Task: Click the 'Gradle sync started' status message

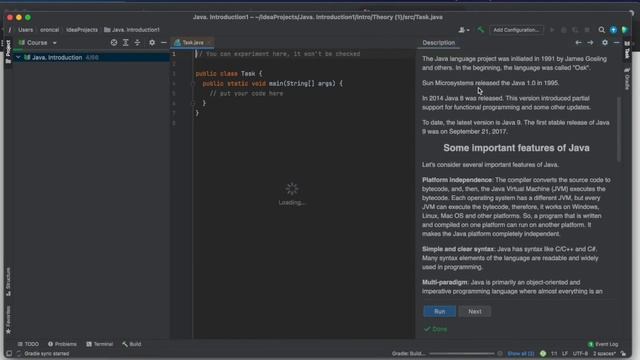Action: pyautogui.click(x=47, y=353)
